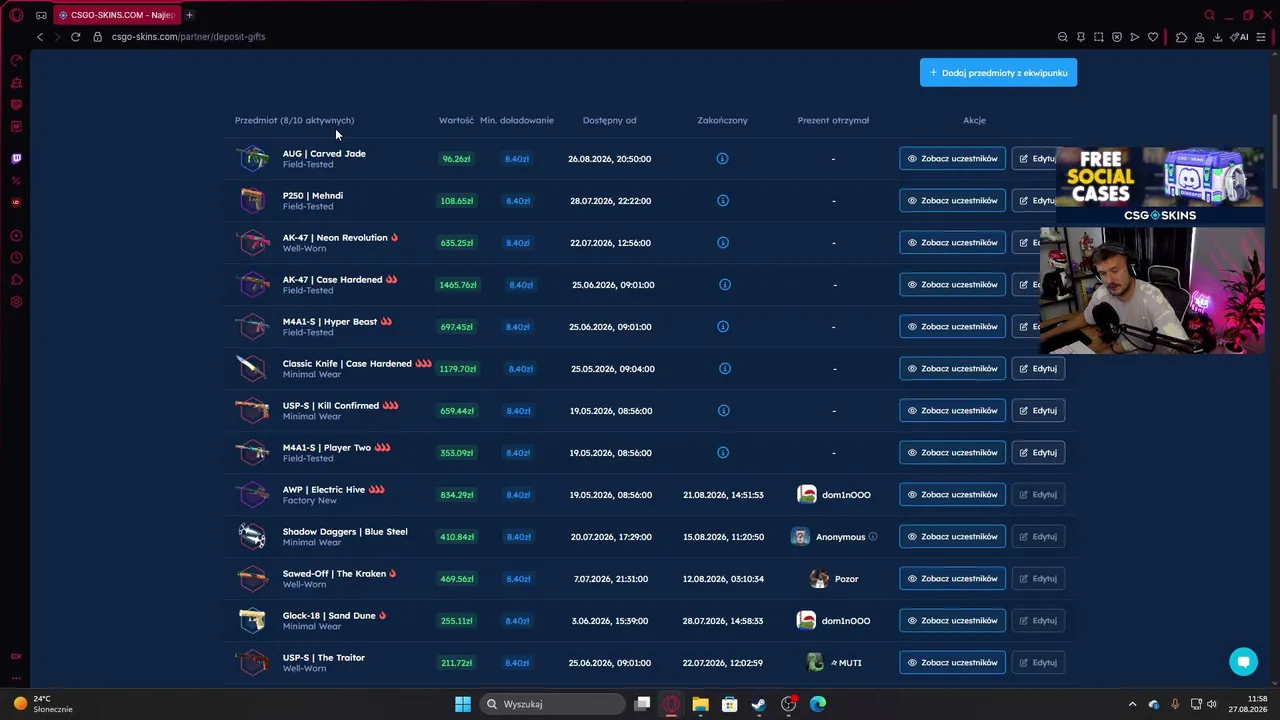Show hidden system tray icons
1280x720 pixels.
point(1132,704)
